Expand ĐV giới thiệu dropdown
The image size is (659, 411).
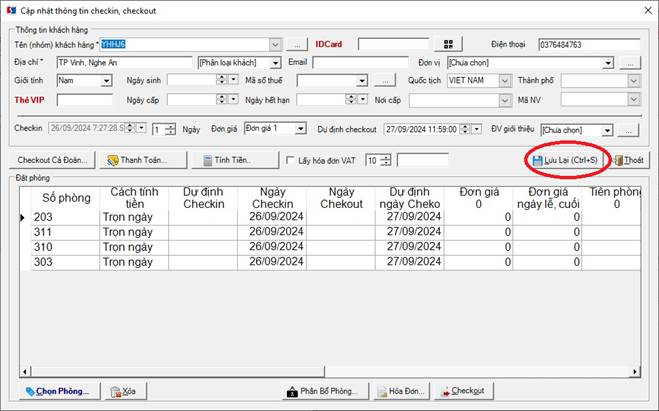coord(607,131)
